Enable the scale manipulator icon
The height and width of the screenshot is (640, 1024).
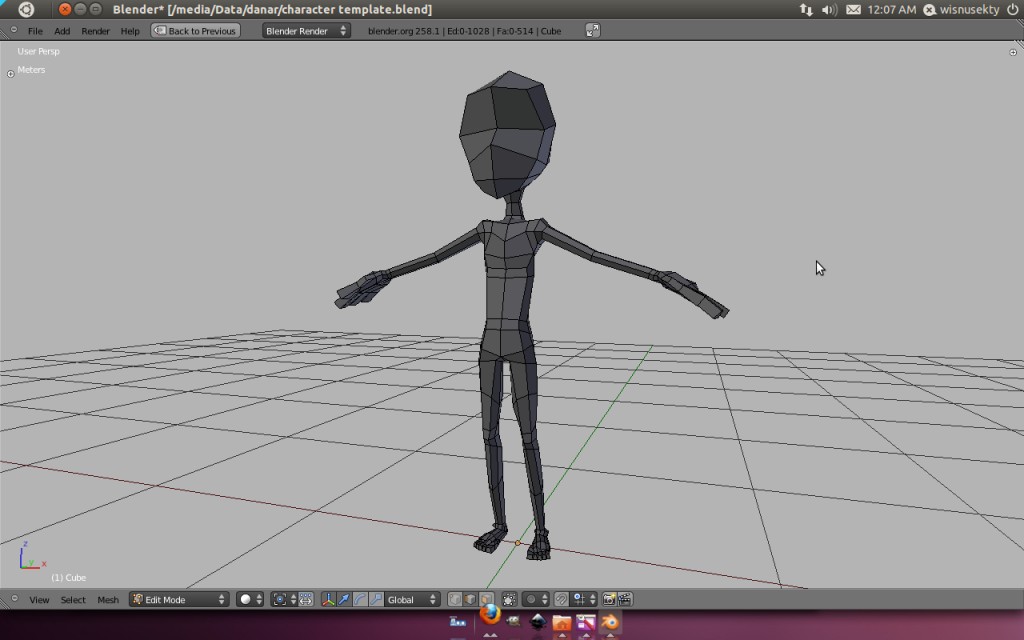click(x=376, y=599)
